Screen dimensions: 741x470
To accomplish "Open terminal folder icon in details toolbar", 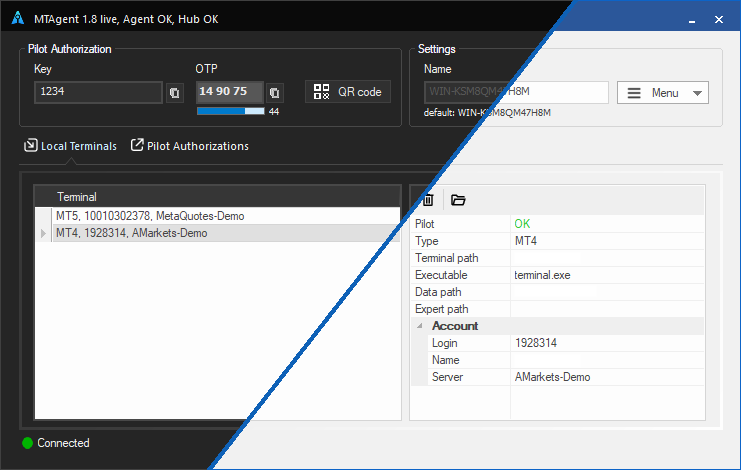I will point(458,200).
